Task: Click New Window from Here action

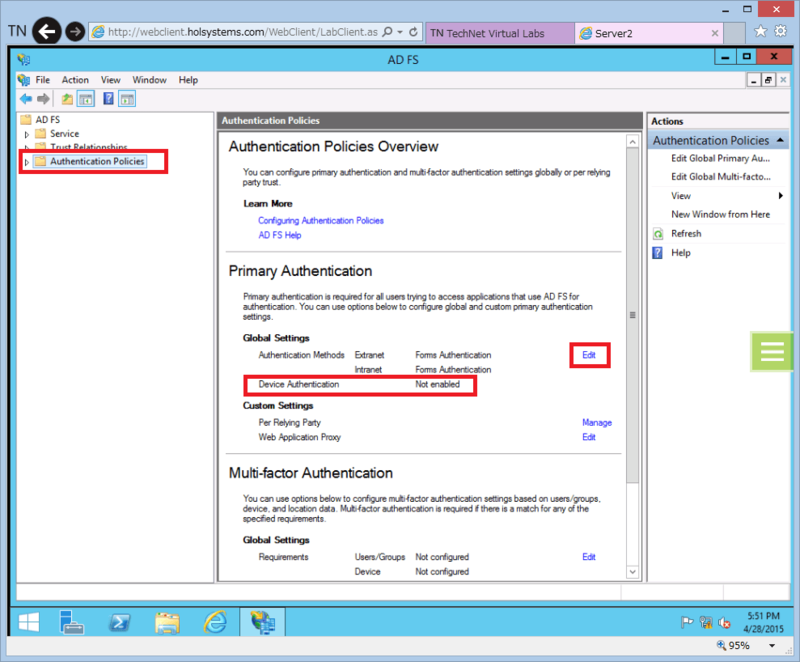Action: coord(720,214)
